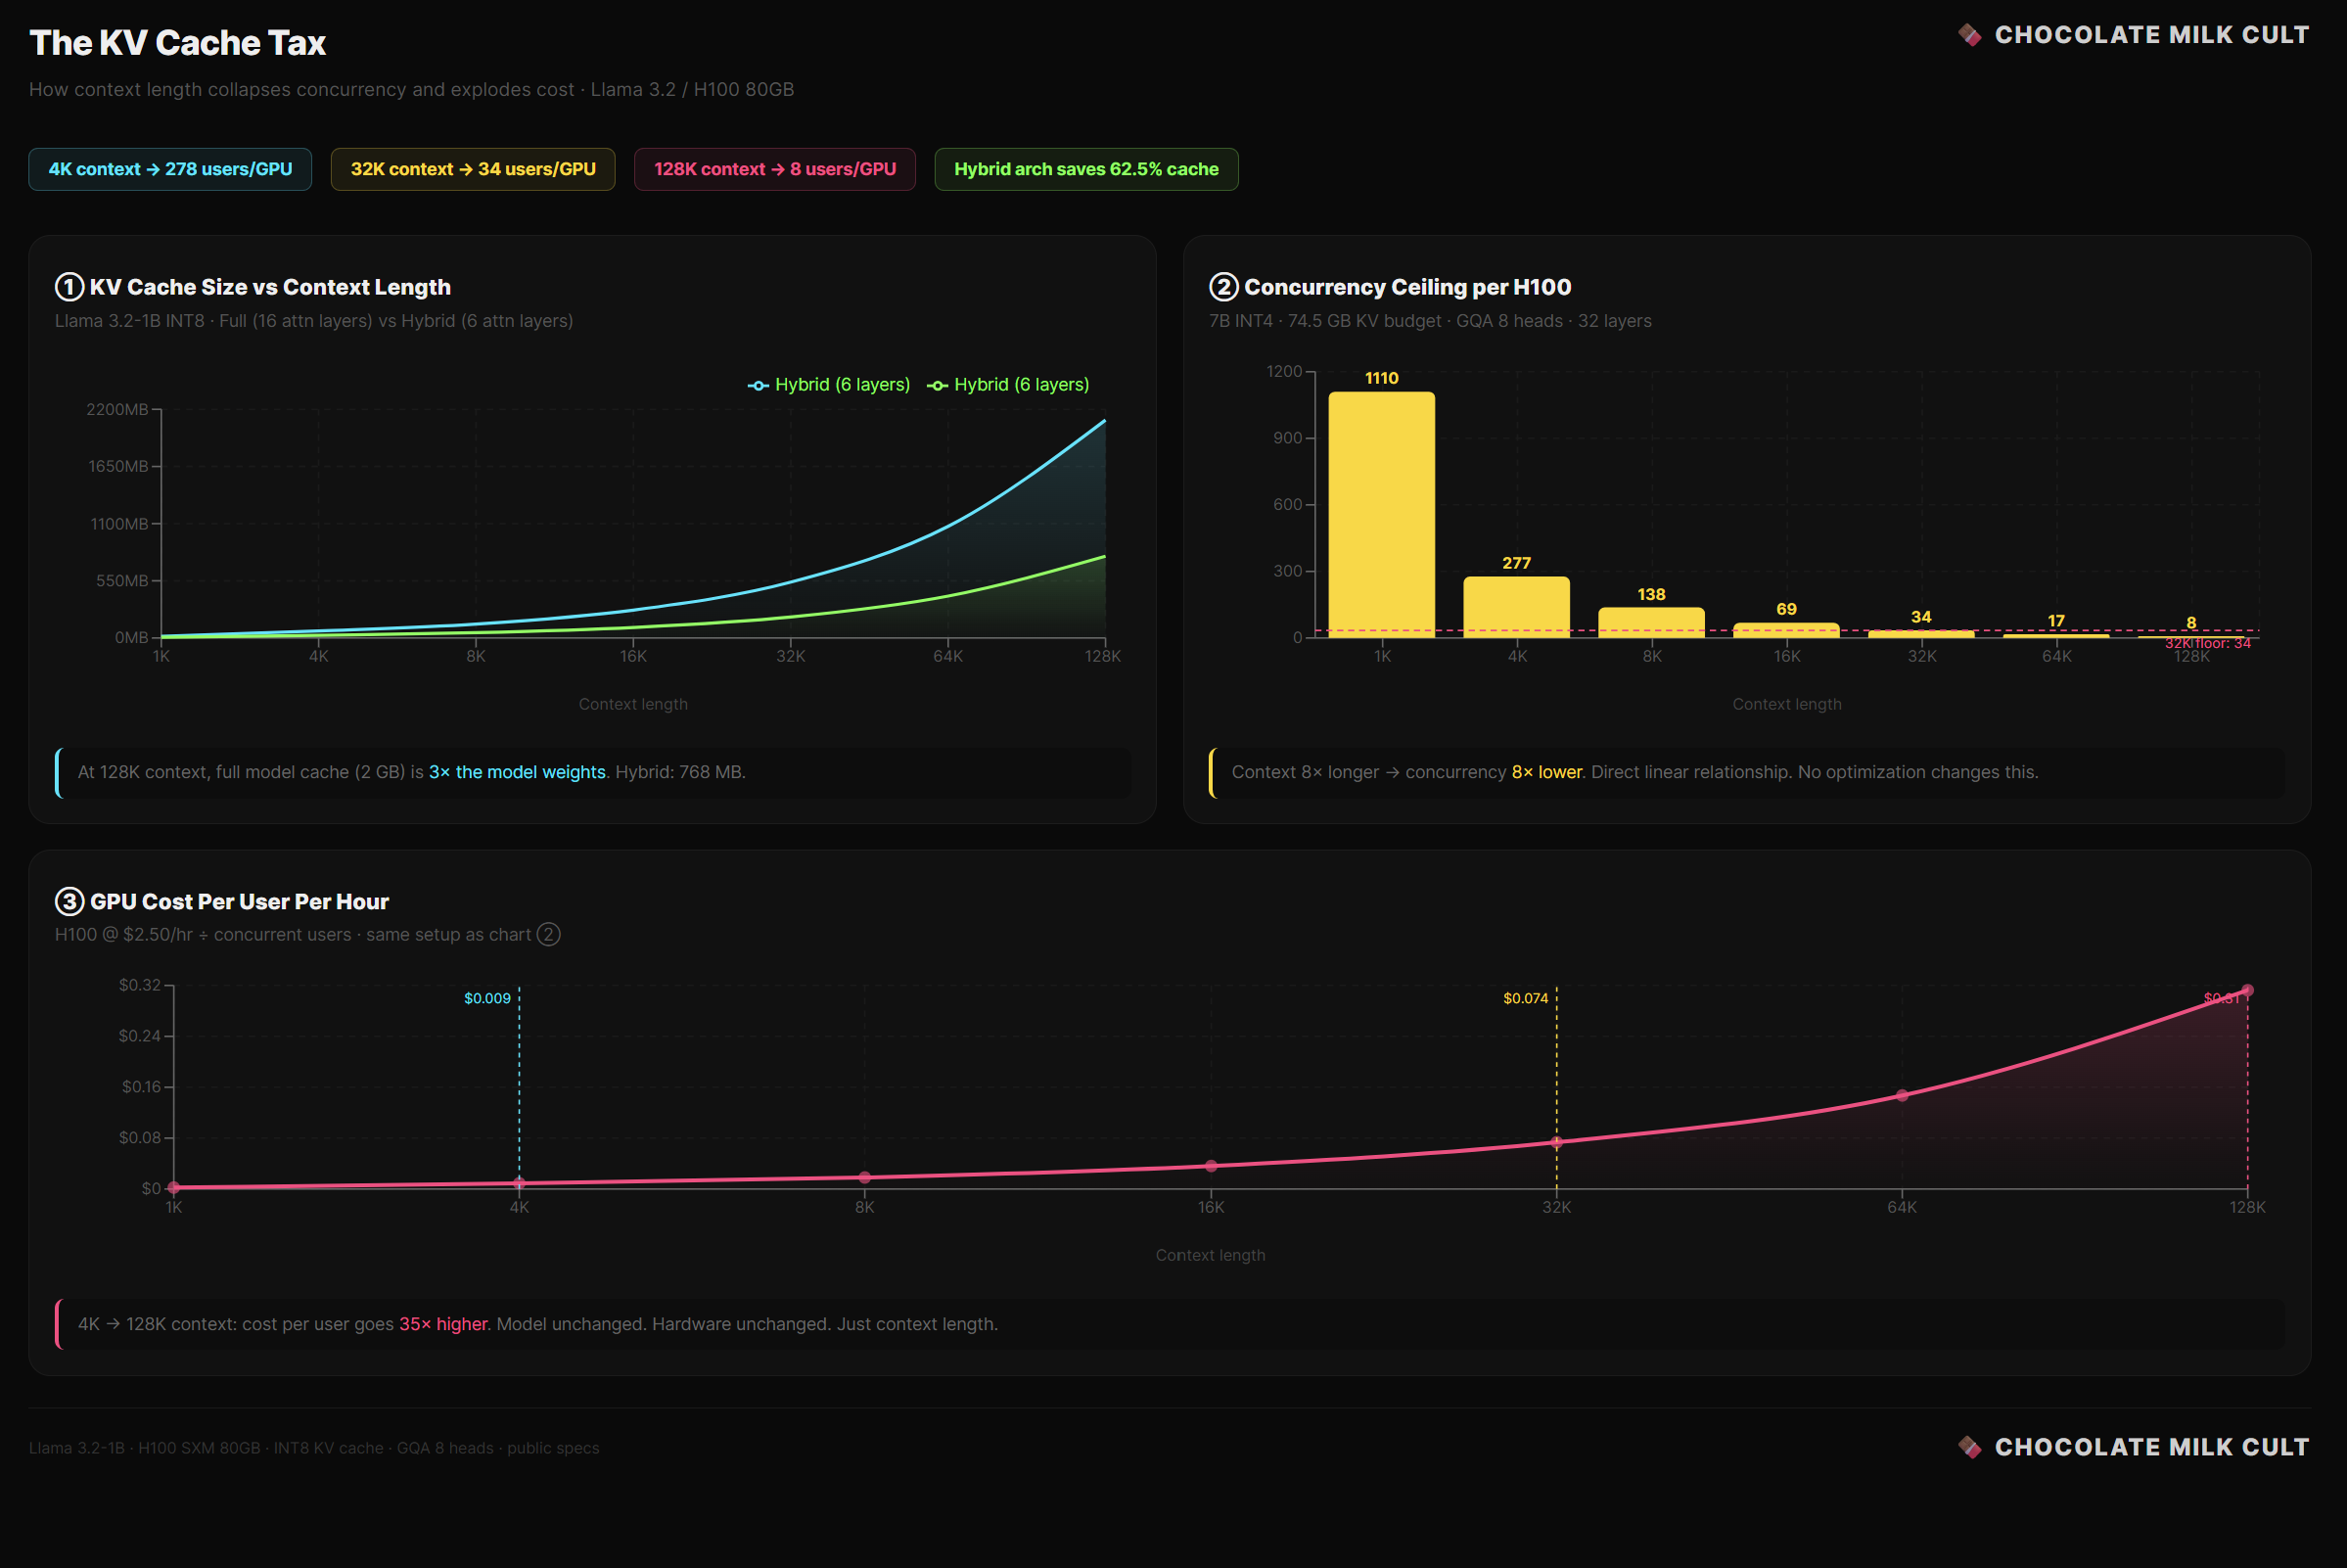This screenshot has height=1568, width=2347.
Task: Click the 138 bar at 8K context
Action: point(1651,621)
